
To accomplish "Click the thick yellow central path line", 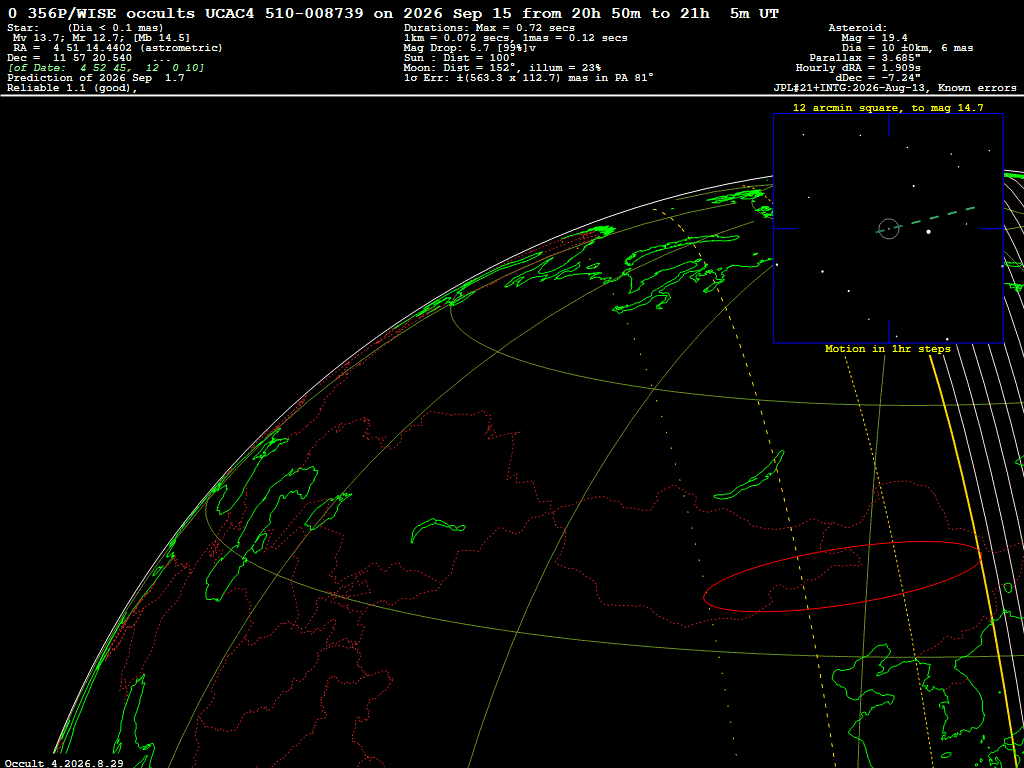I will (973, 522).
